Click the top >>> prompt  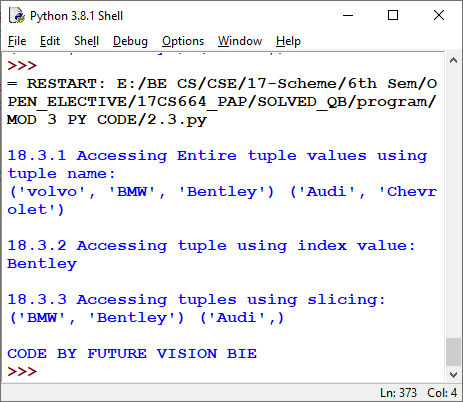pyautogui.click(x=22, y=65)
